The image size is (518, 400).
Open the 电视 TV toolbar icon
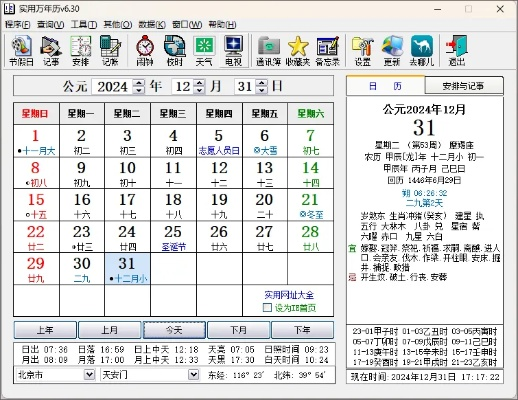233,51
